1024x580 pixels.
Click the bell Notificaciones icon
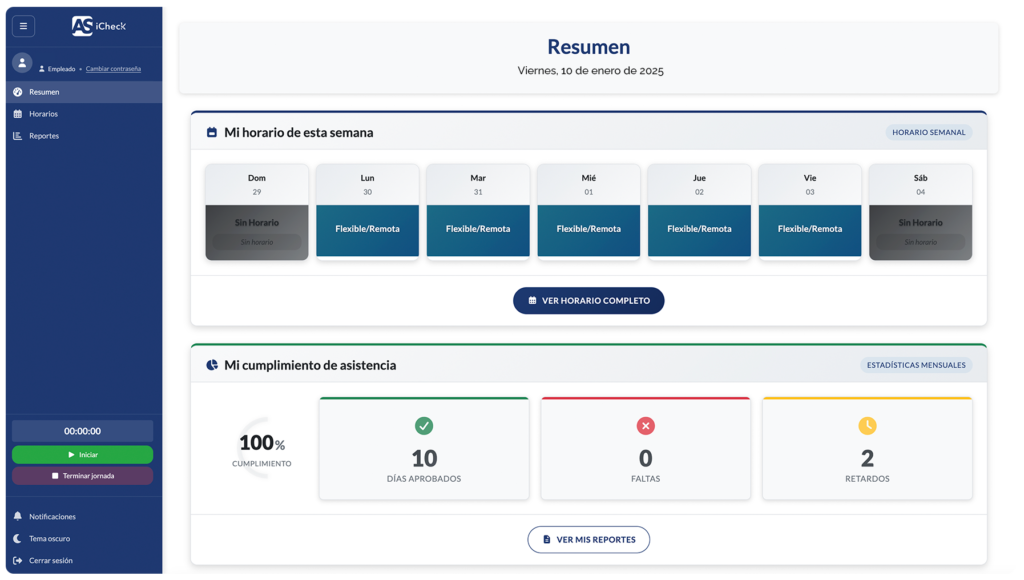(x=18, y=517)
